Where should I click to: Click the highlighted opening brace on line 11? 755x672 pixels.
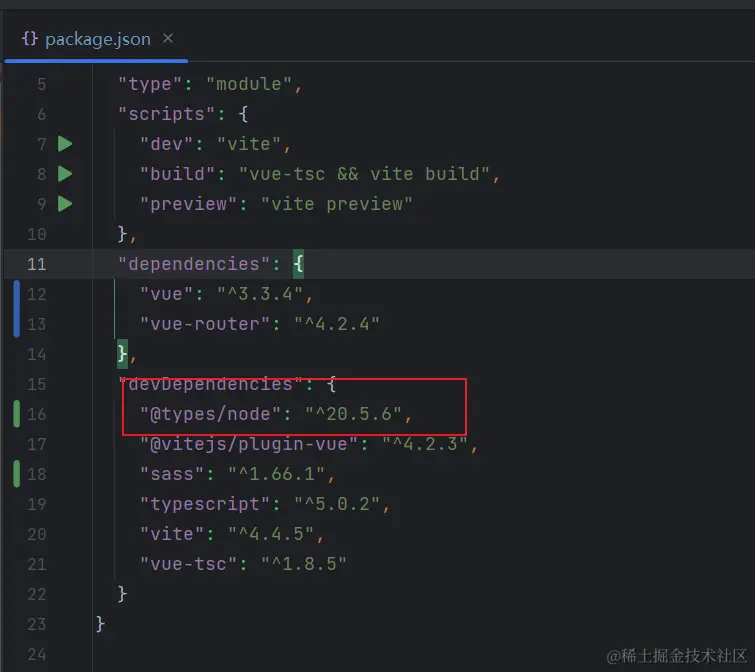point(299,264)
